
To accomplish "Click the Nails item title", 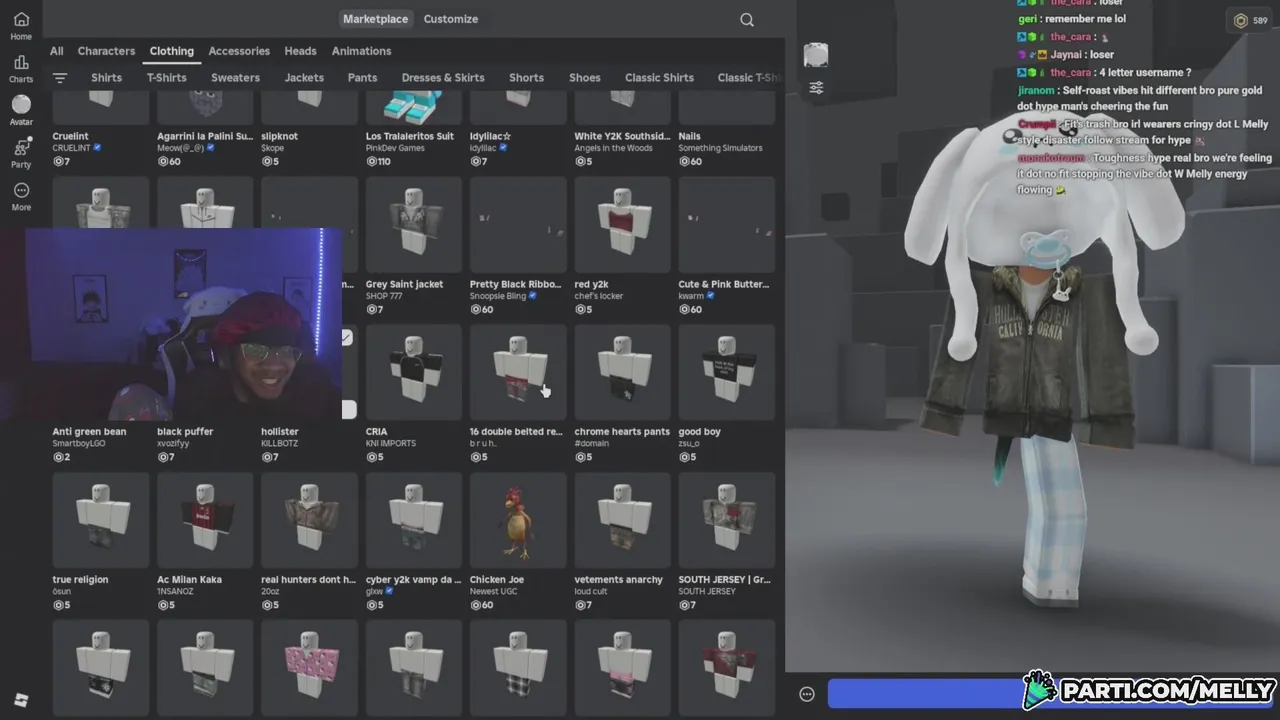I will point(690,136).
